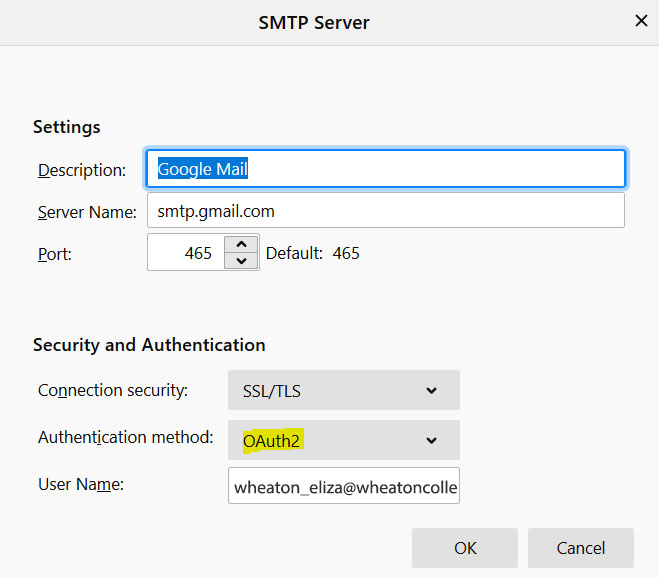
Task: Open the Authentication method dropdown showing OAuth2
Action: pyautogui.click(x=343, y=440)
